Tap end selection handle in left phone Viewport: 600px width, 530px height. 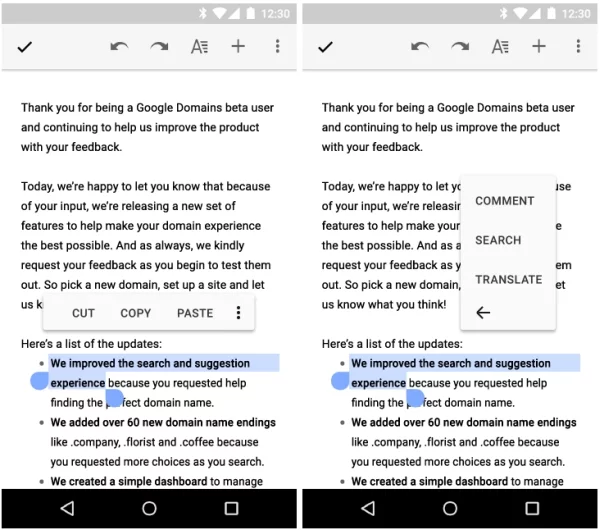pos(114,398)
